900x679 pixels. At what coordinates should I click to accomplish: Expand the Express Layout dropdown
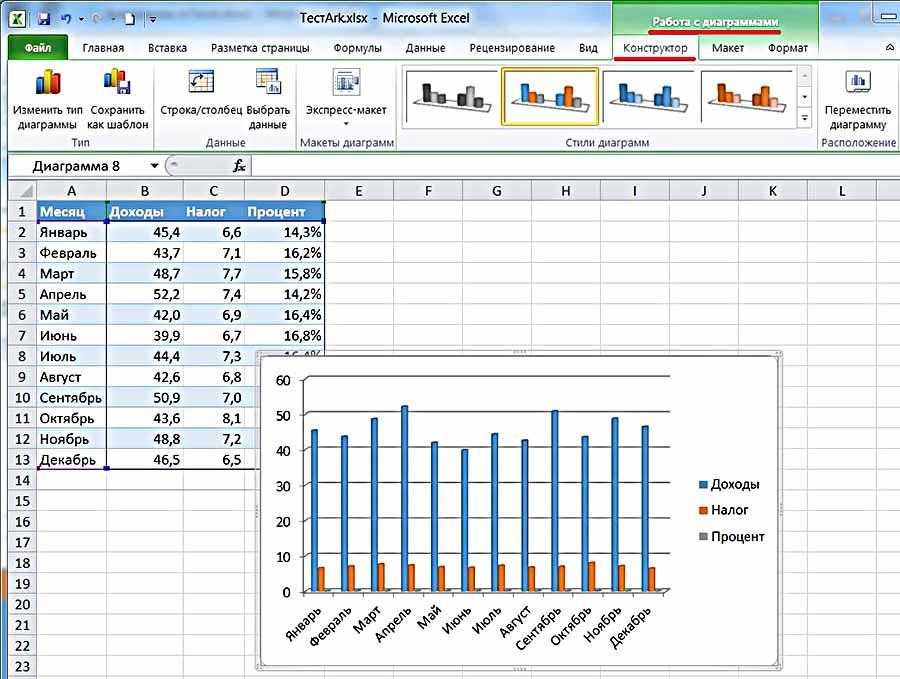coord(346,124)
